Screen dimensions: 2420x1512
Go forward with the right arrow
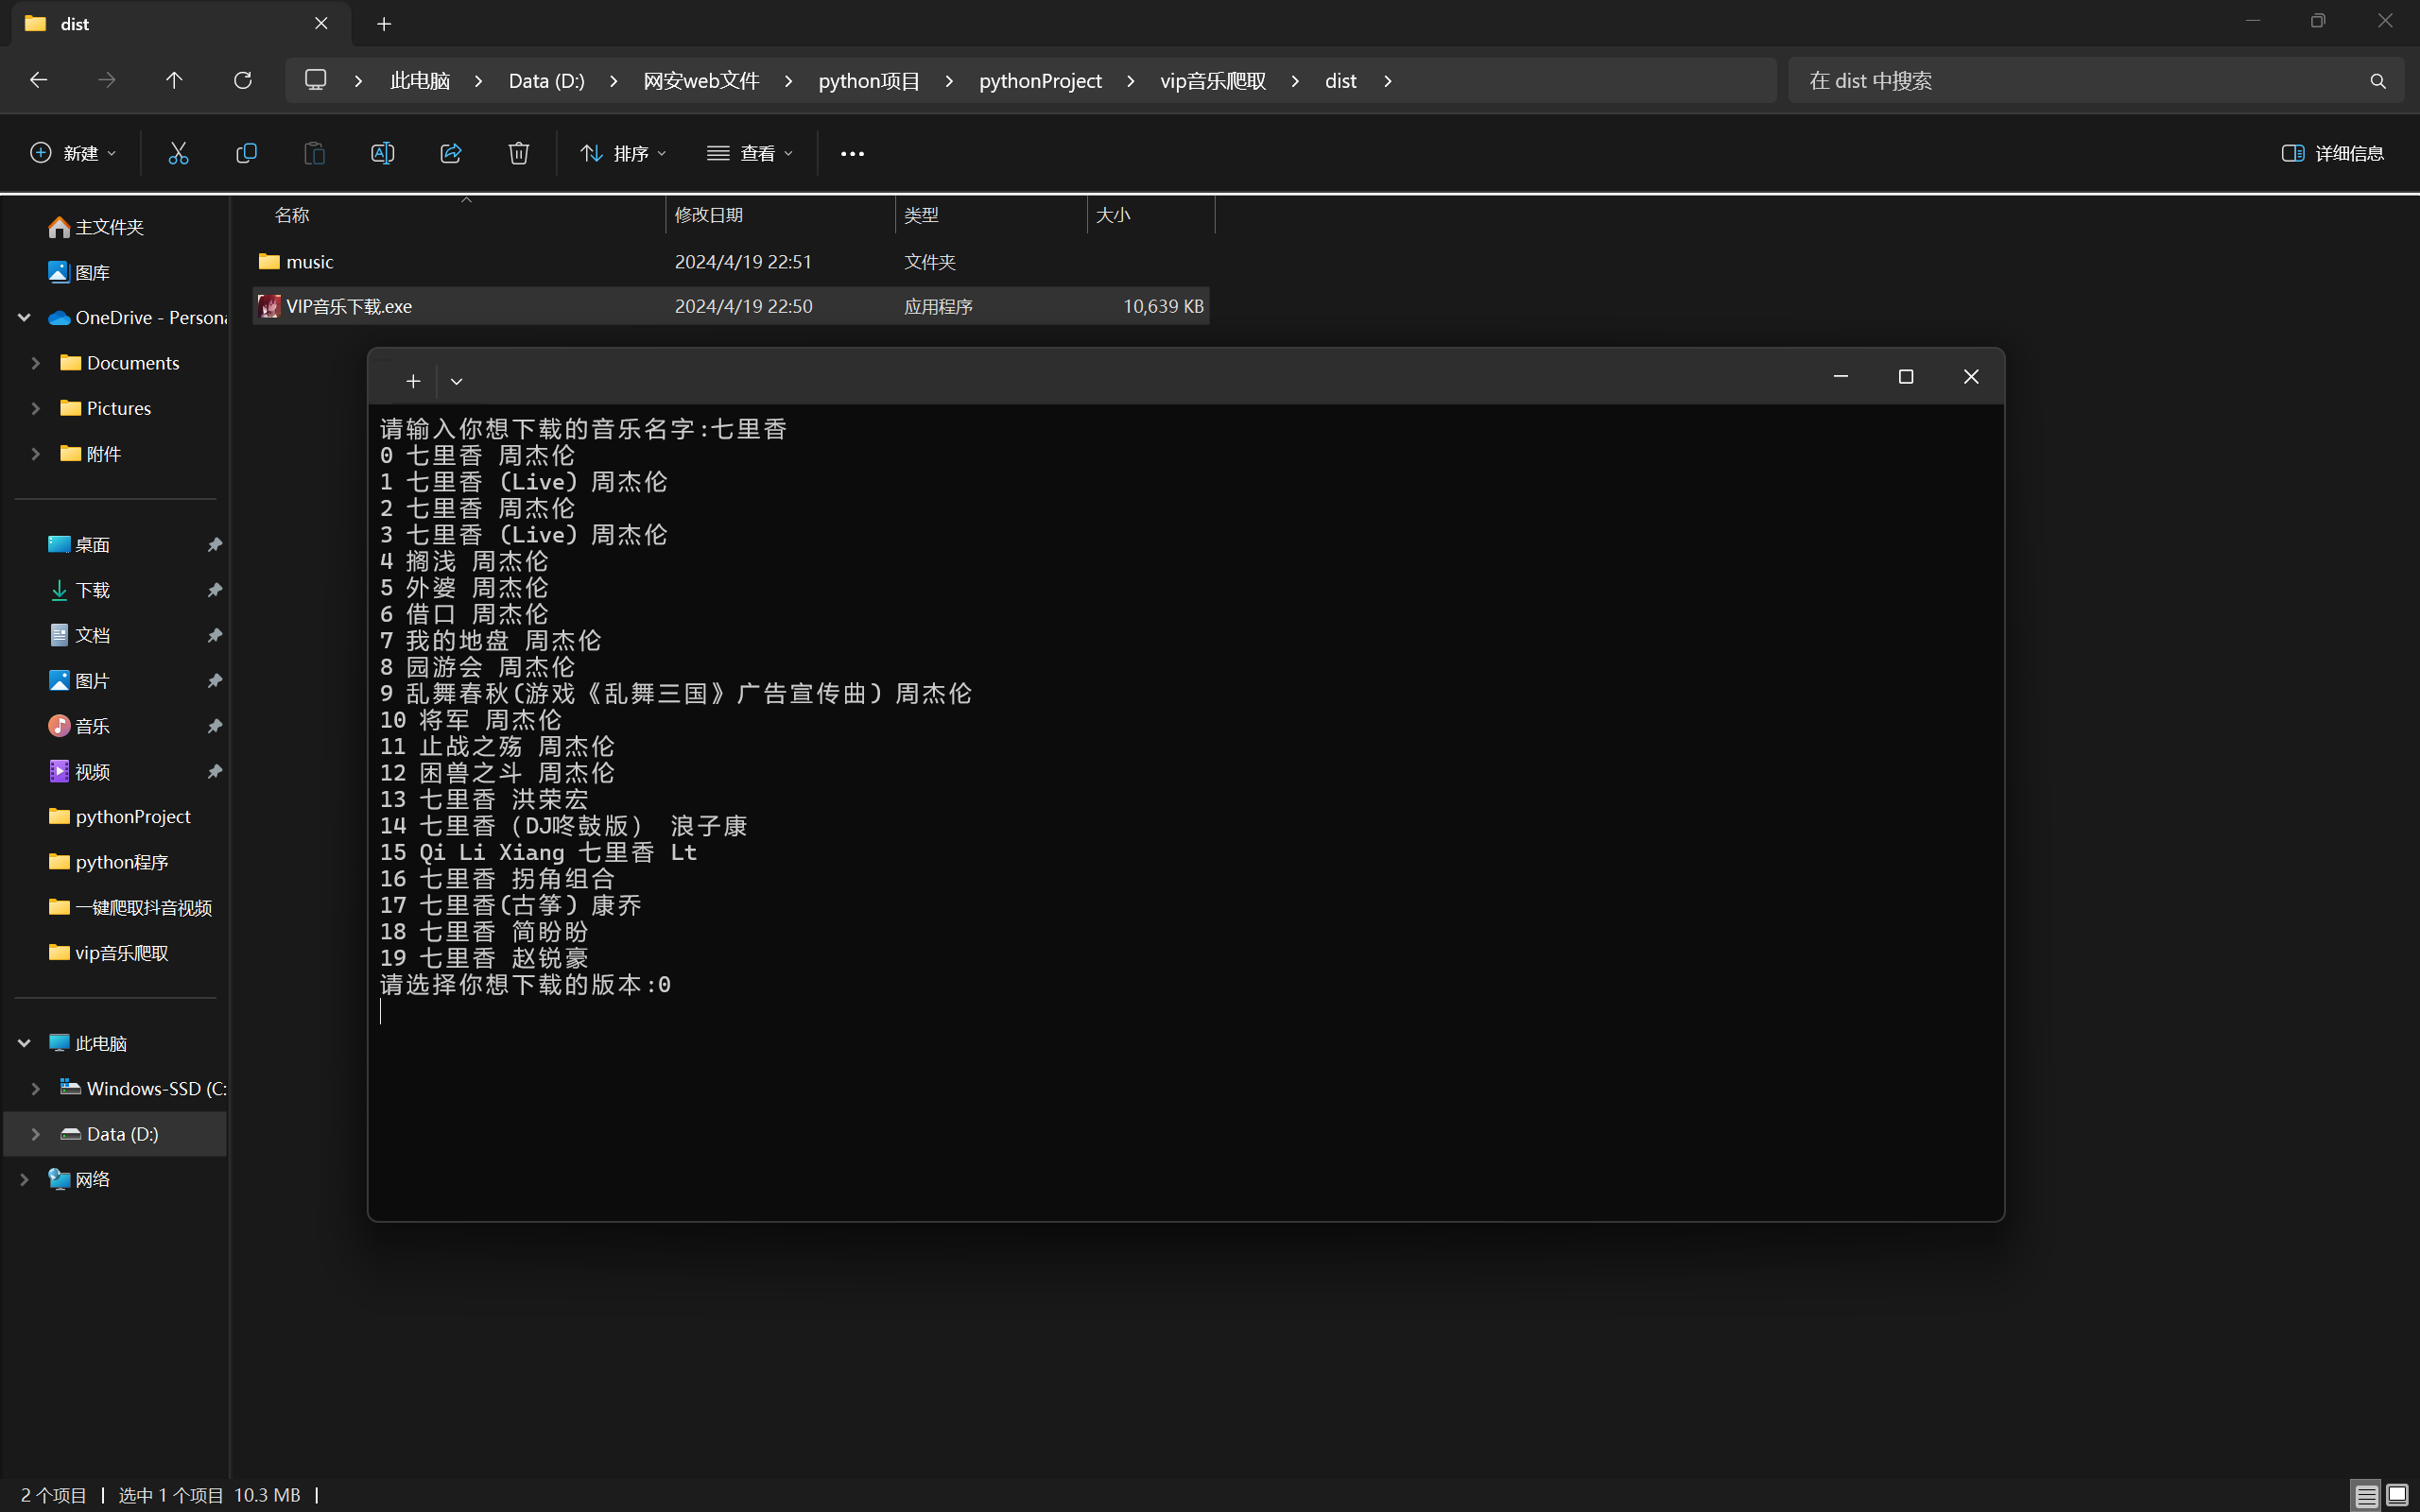(x=106, y=80)
